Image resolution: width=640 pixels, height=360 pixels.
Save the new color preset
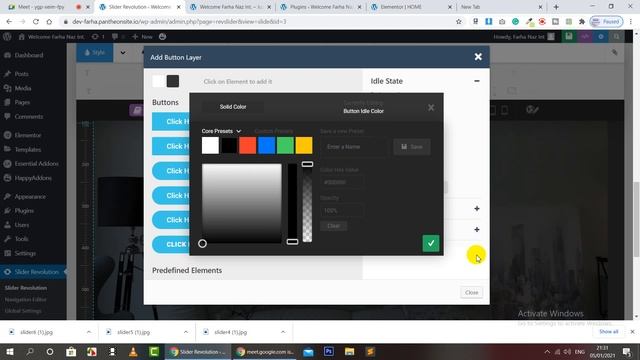(x=411, y=147)
